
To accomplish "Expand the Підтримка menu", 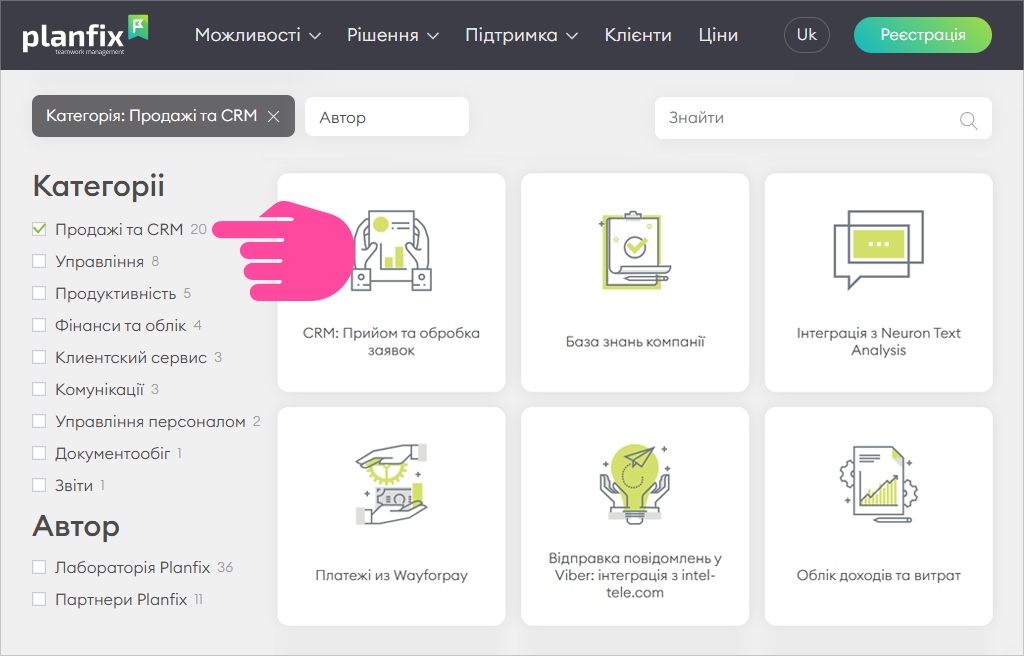I will pos(521,35).
